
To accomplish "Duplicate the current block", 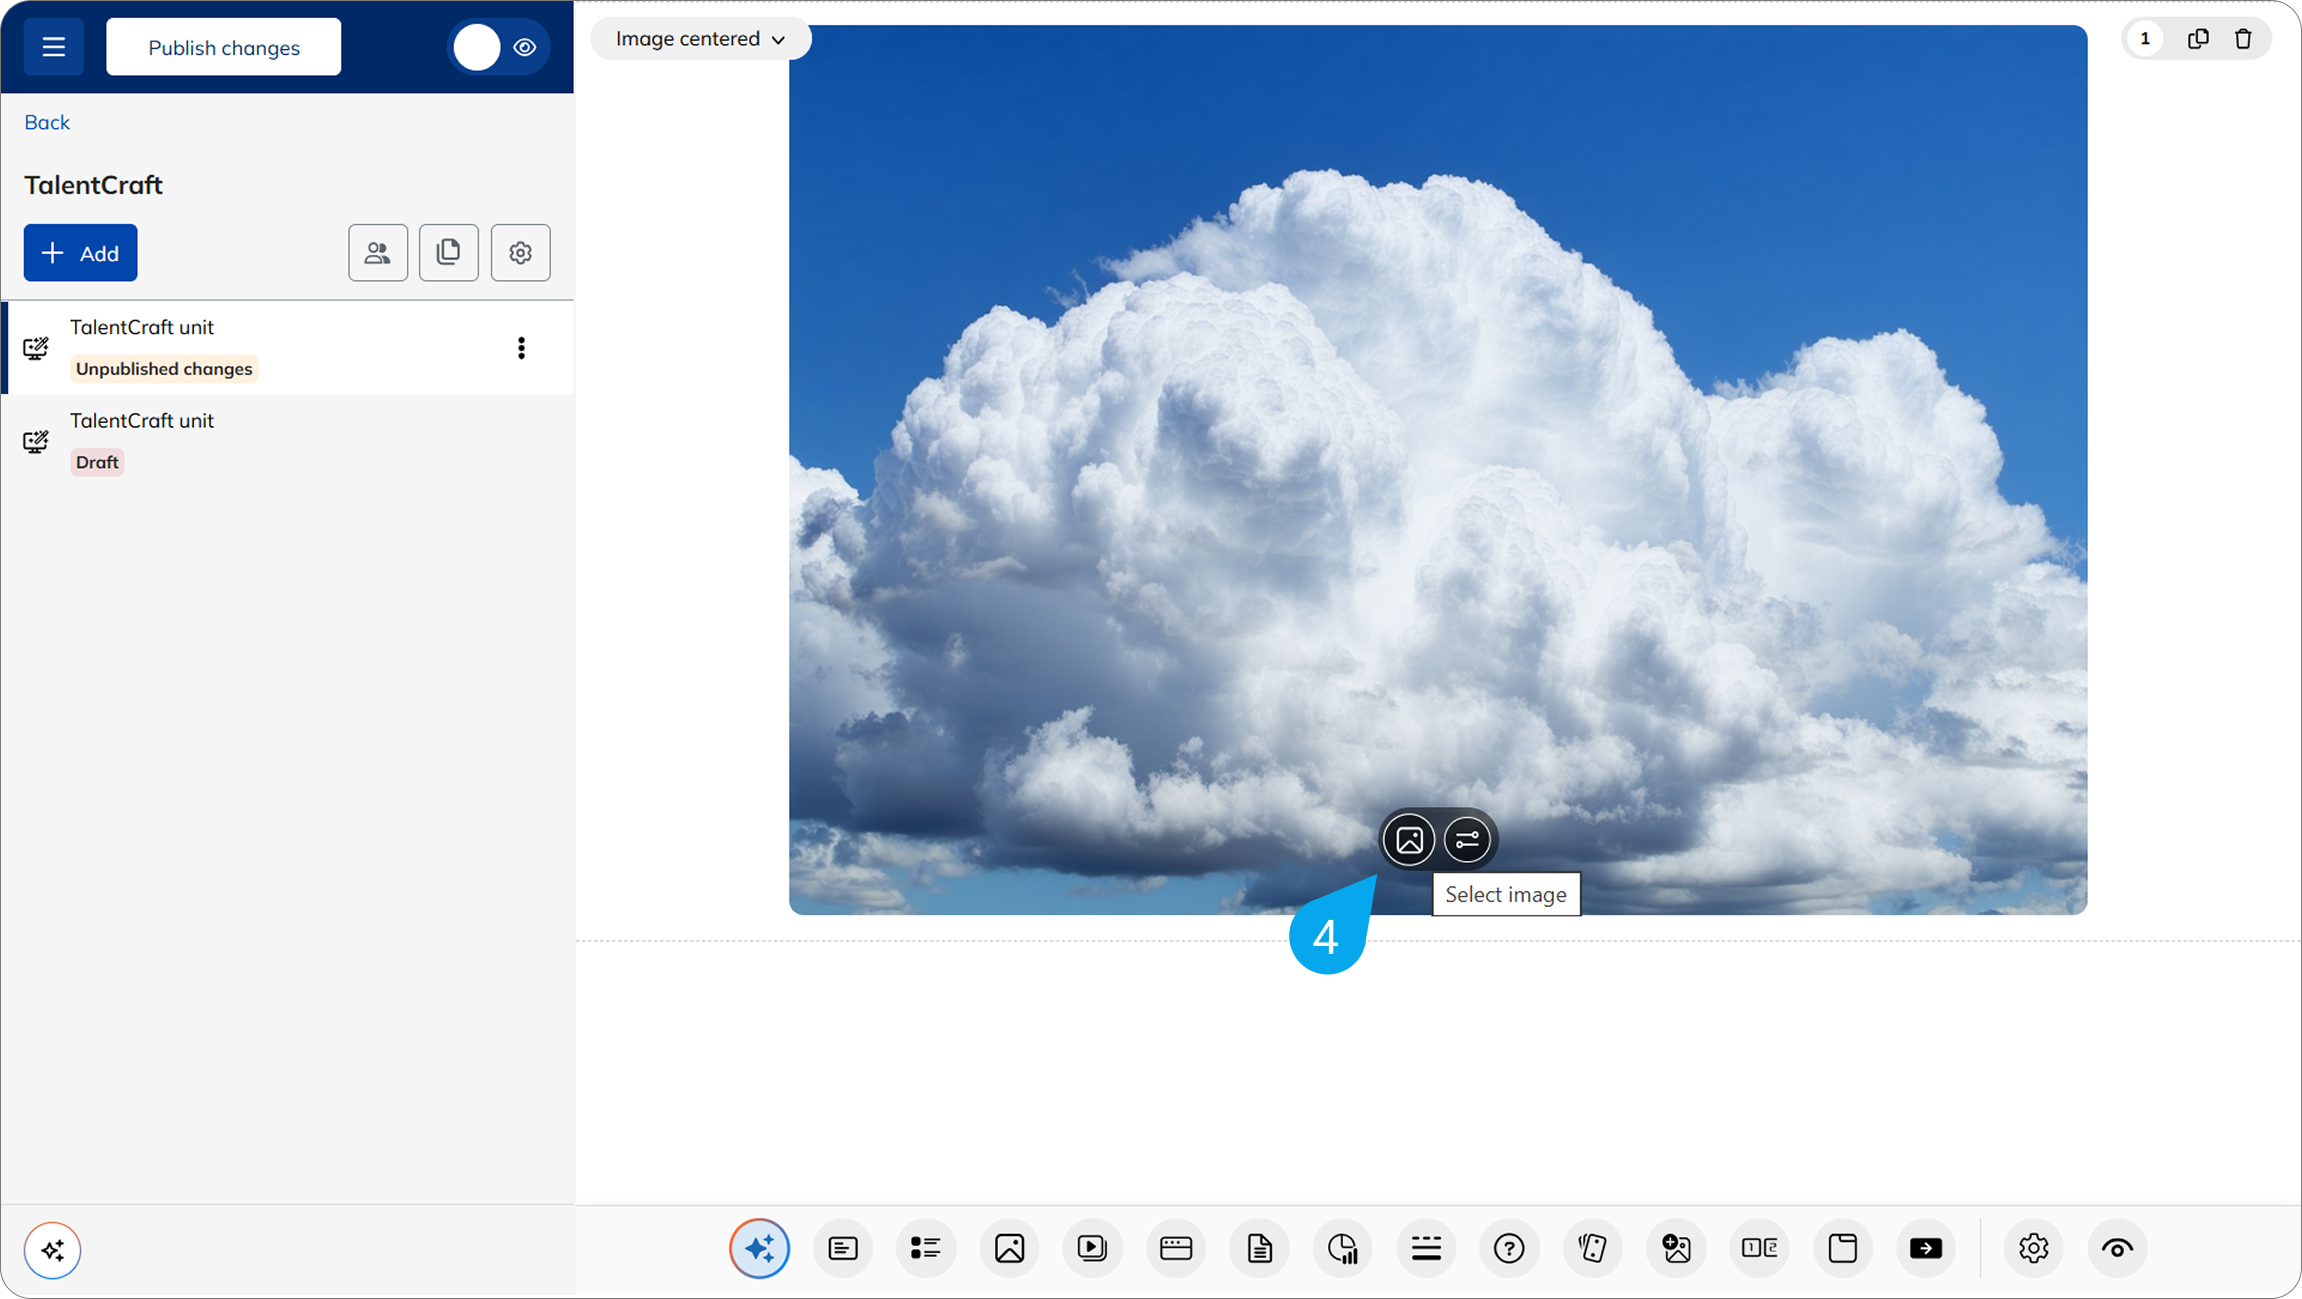I will [x=2198, y=39].
